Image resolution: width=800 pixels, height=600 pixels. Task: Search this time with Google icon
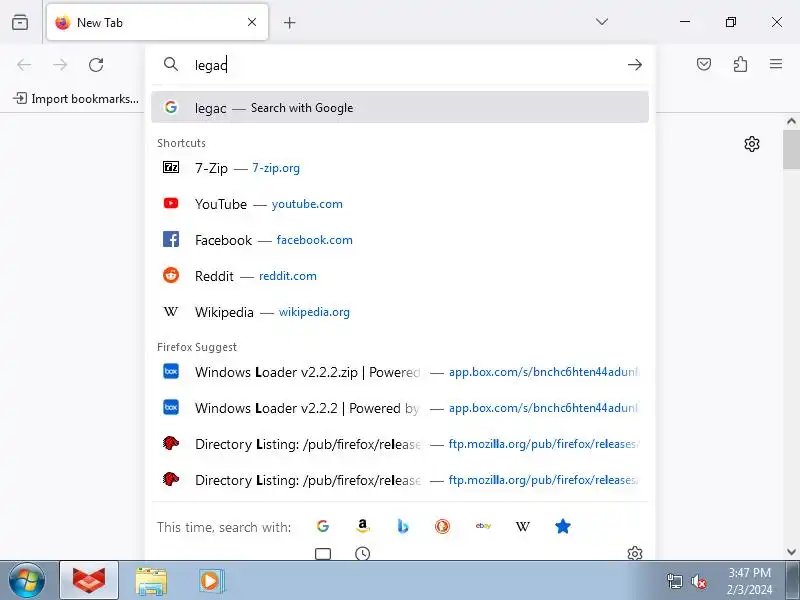click(322, 526)
